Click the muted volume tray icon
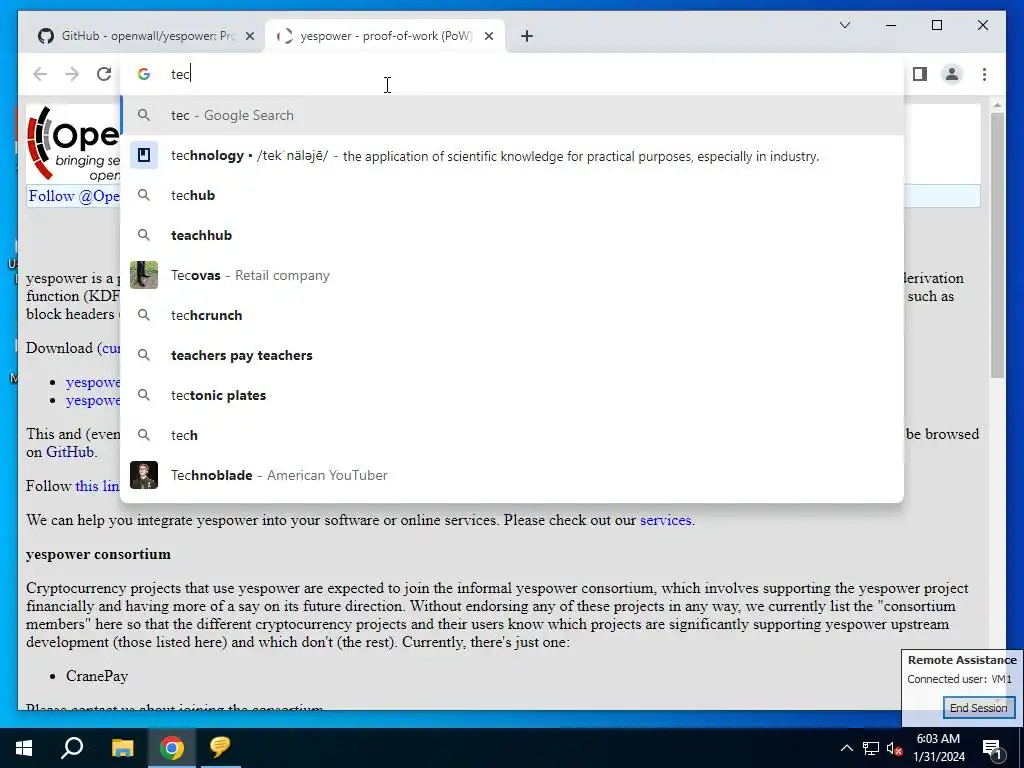1024x768 pixels. pyautogui.click(x=894, y=748)
